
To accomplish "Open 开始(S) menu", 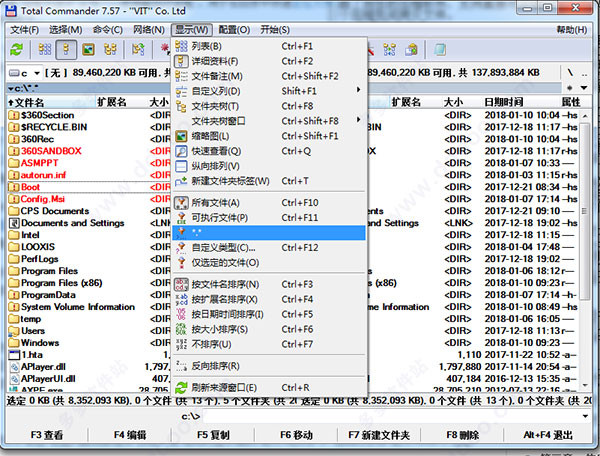I will click(x=275, y=30).
